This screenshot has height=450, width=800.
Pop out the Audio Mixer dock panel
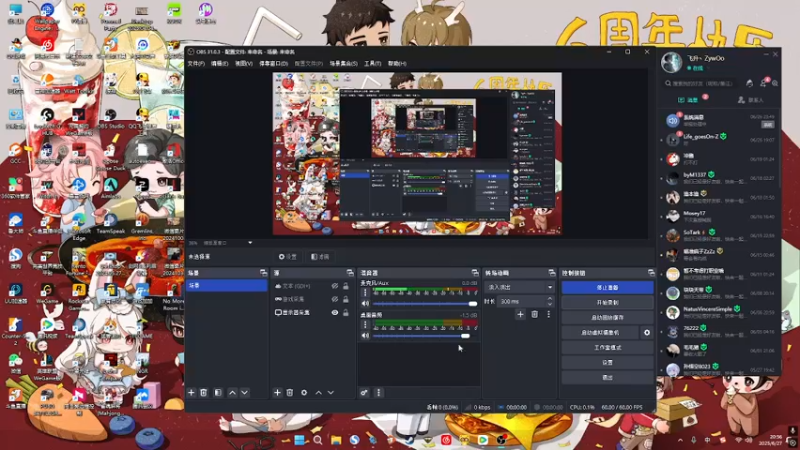point(474,273)
